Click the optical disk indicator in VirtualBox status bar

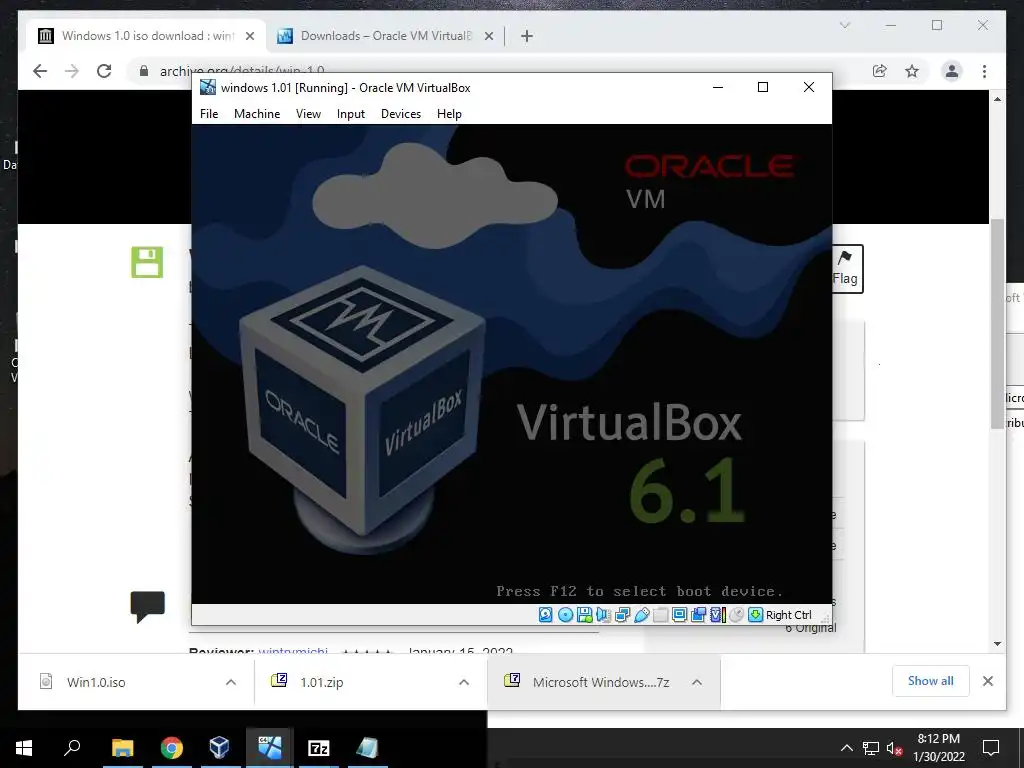click(566, 615)
